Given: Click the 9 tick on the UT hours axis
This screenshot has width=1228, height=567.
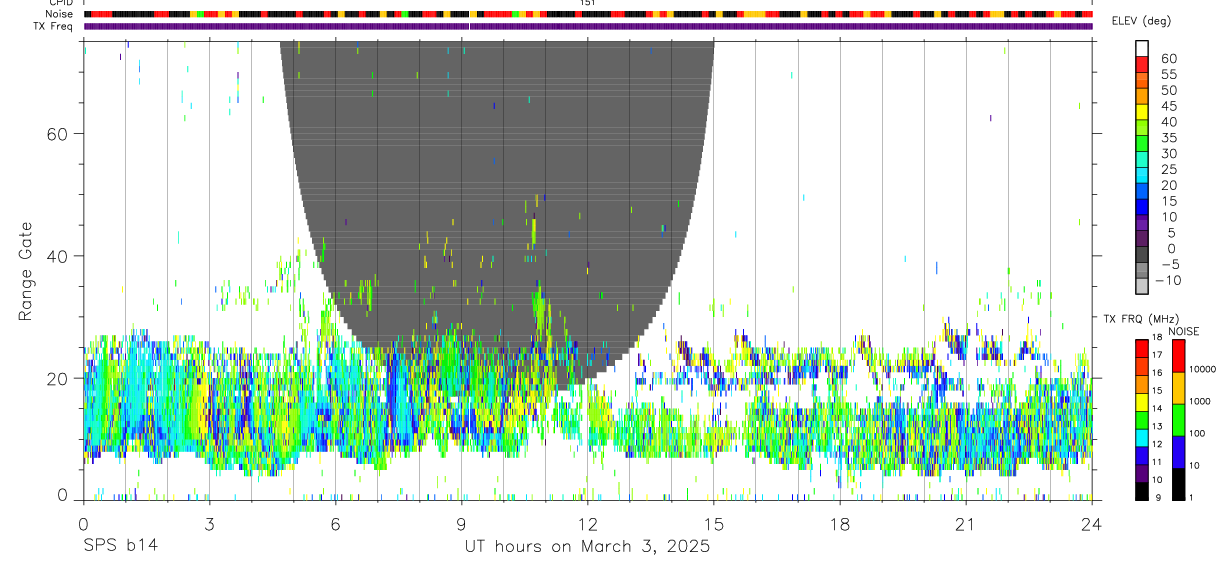Looking at the screenshot, I should [461, 524].
